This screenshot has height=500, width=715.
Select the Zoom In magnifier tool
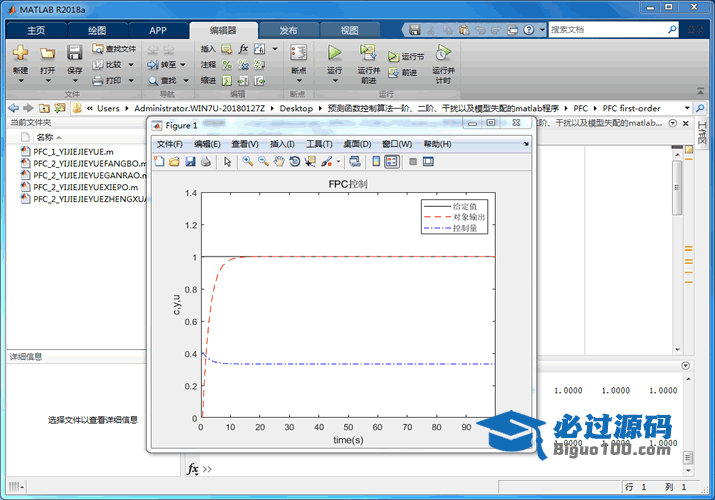248,162
